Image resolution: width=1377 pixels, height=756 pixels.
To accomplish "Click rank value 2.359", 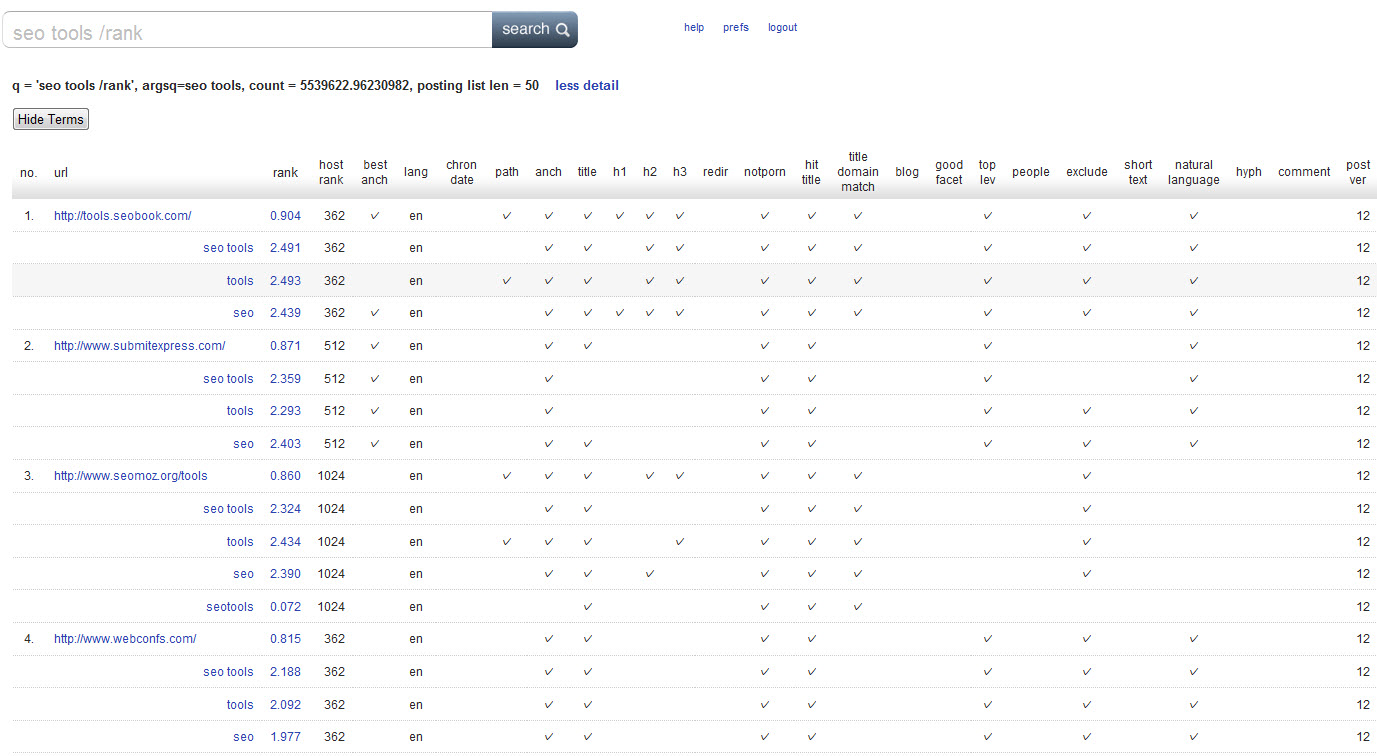I will (285, 379).
